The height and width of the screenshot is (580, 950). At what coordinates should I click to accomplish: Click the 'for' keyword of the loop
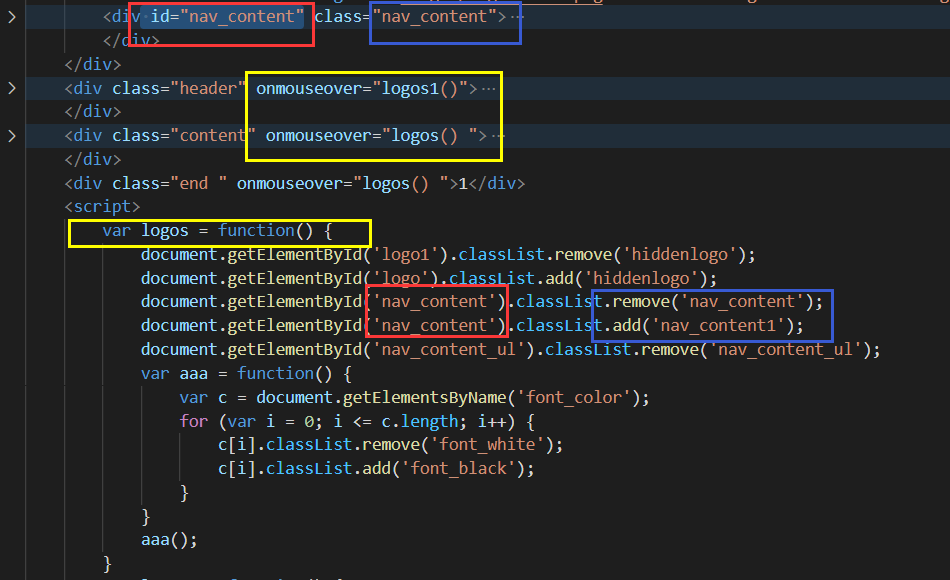(x=193, y=421)
